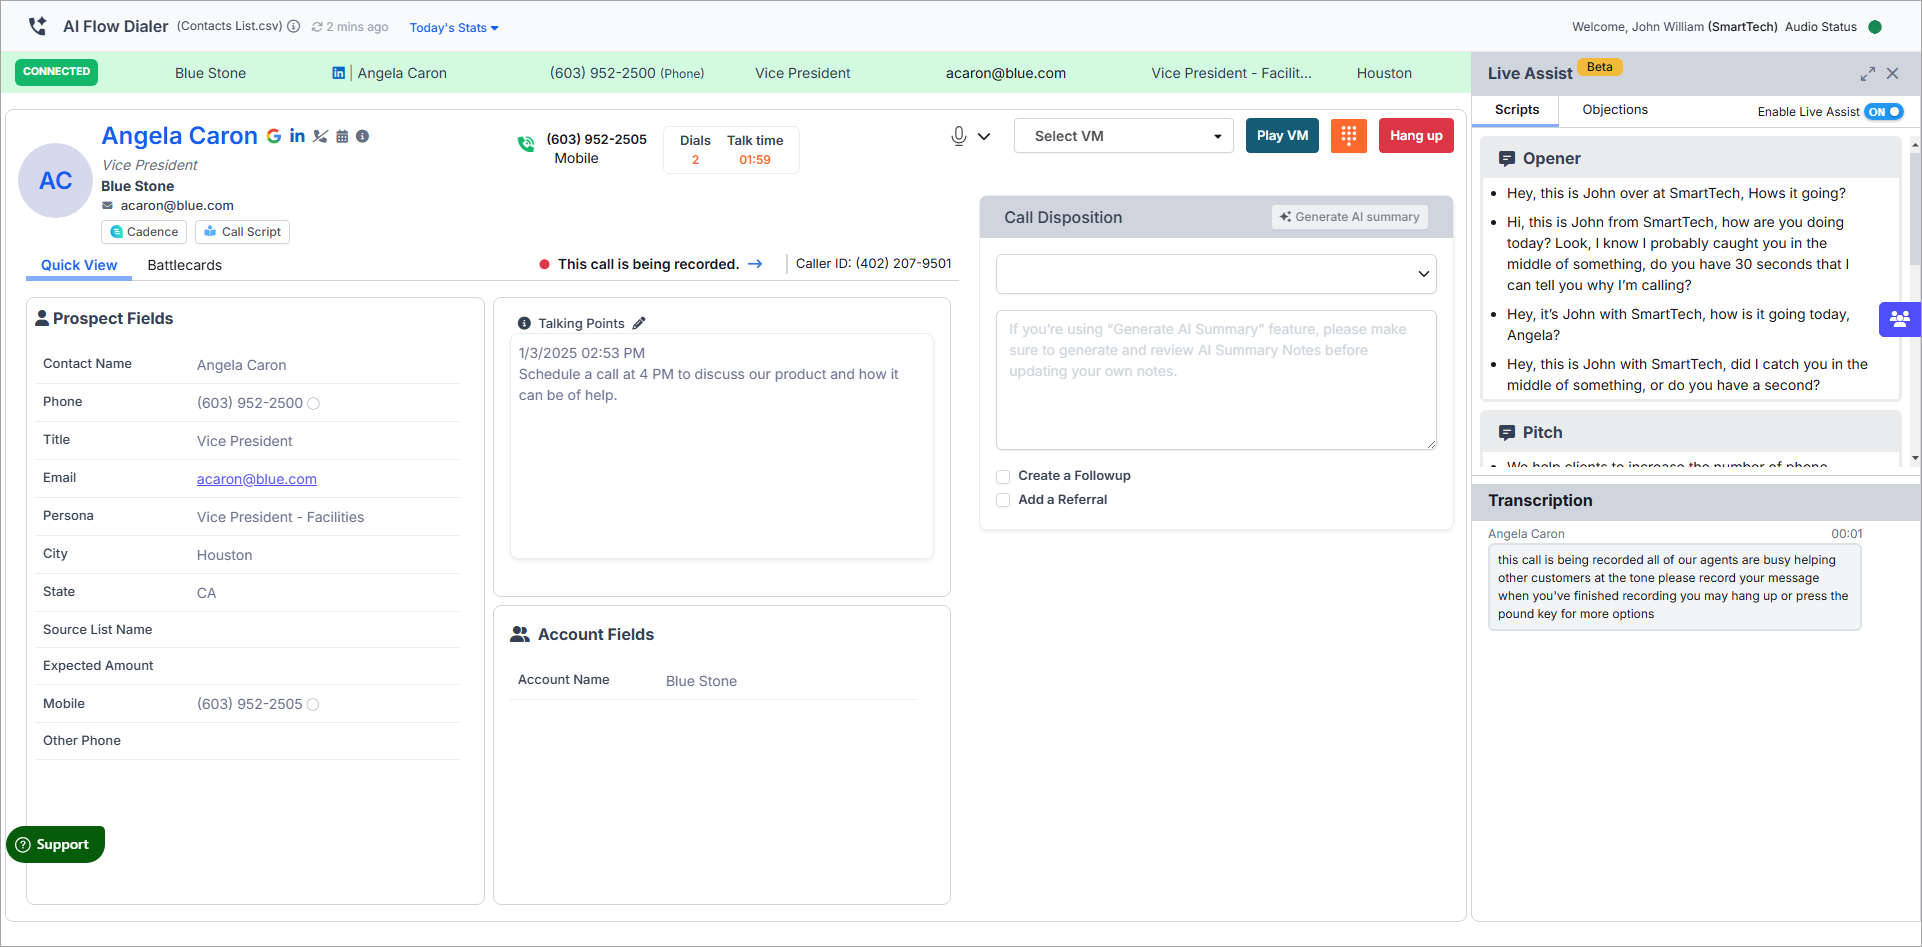
Task: Expand the Live Assist panel to full size
Action: [x=1867, y=74]
